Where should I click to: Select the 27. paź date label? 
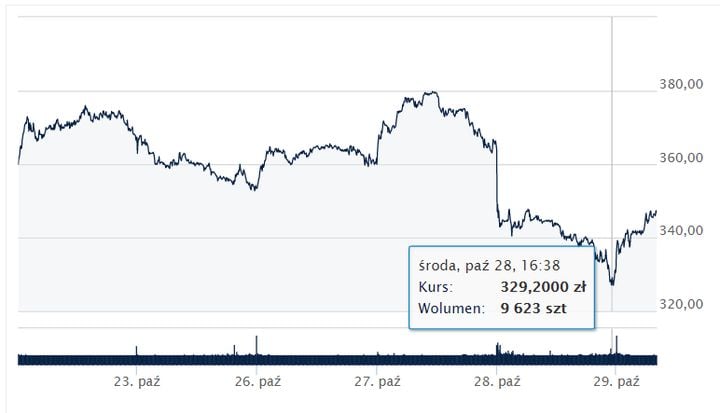377,382
